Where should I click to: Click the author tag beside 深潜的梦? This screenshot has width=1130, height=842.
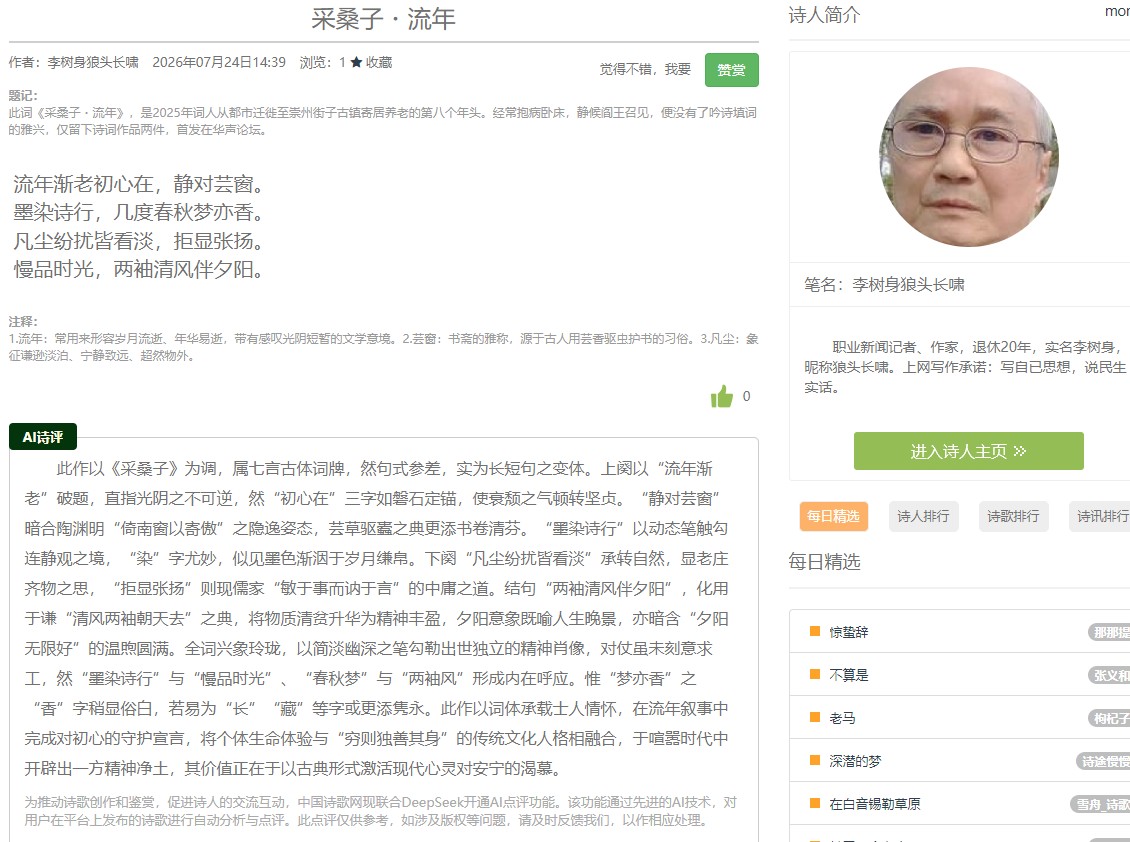pyautogui.click(x=1103, y=761)
